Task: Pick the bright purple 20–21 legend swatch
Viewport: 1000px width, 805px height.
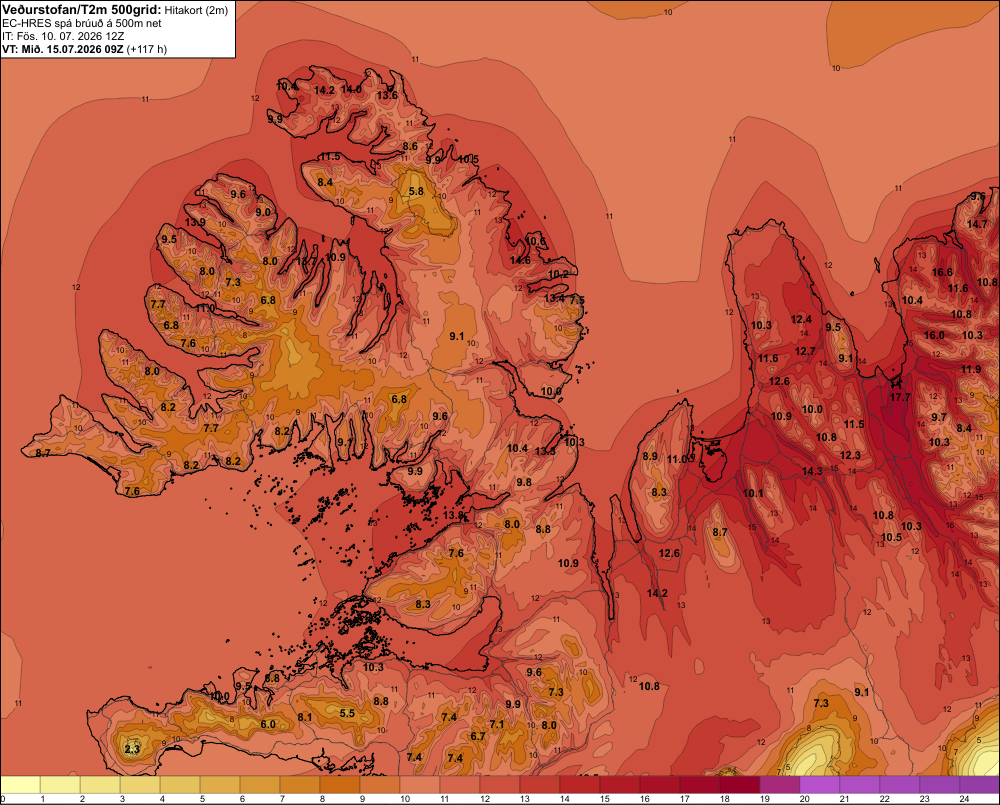Action: pos(820,785)
